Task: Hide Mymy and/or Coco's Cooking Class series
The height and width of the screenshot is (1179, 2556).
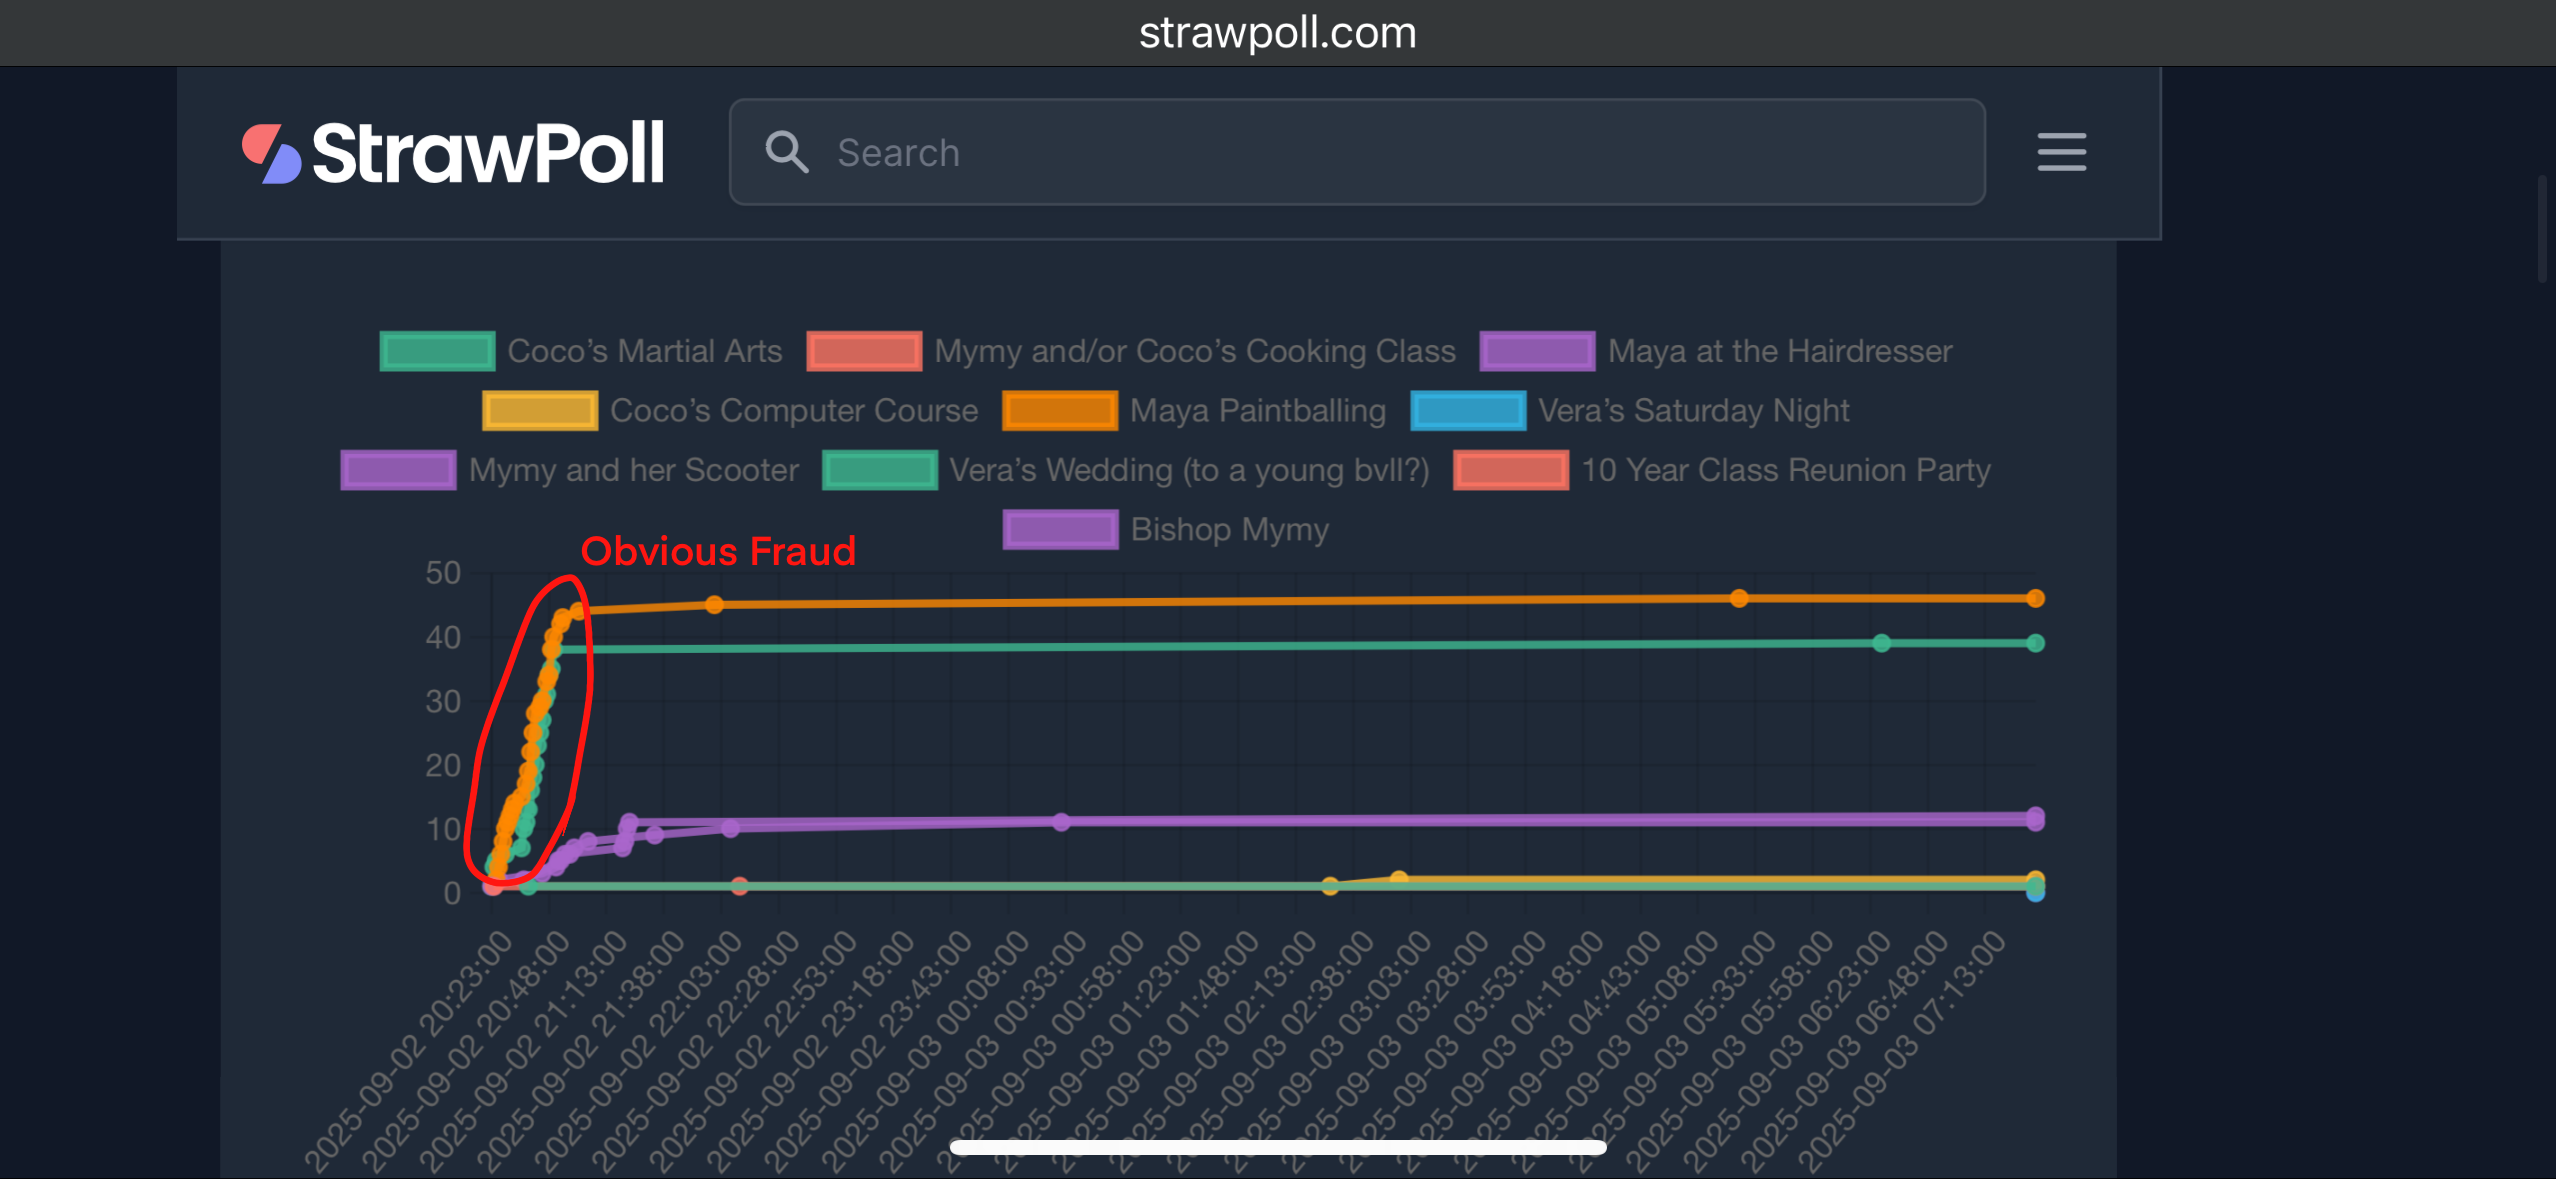Action: pyautogui.click(x=864, y=351)
